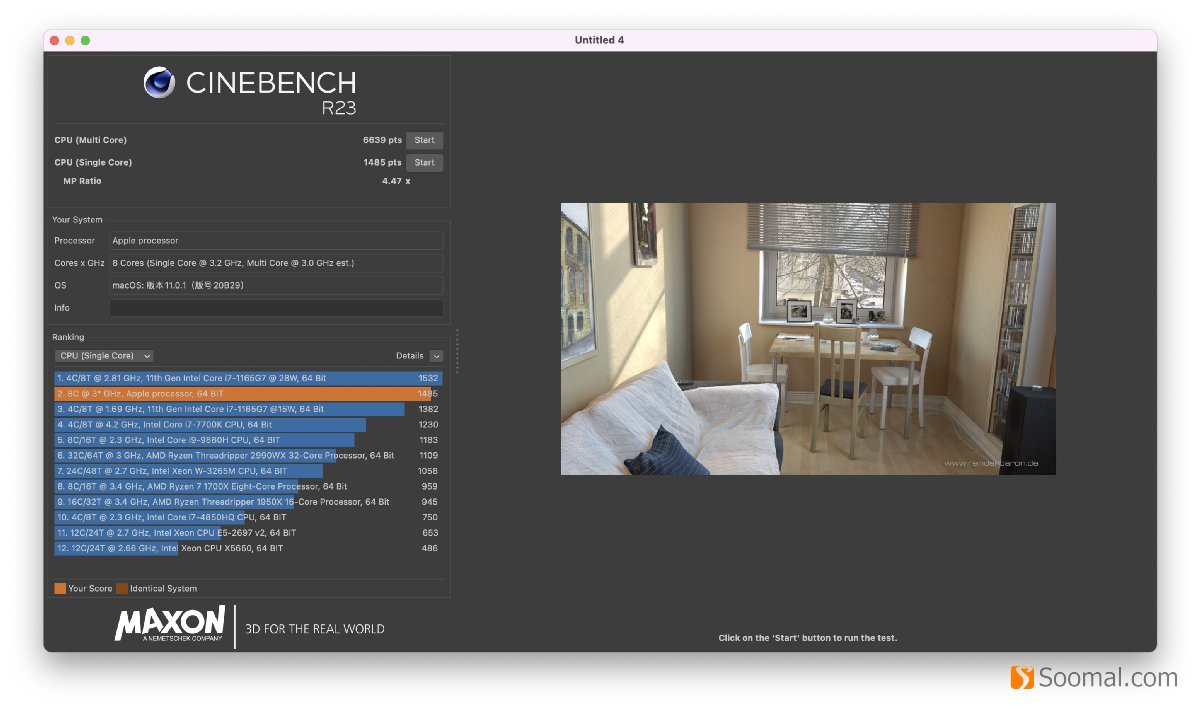The height and width of the screenshot is (709, 1199).
Task: Click the rendered room preview image
Action: pos(807,339)
